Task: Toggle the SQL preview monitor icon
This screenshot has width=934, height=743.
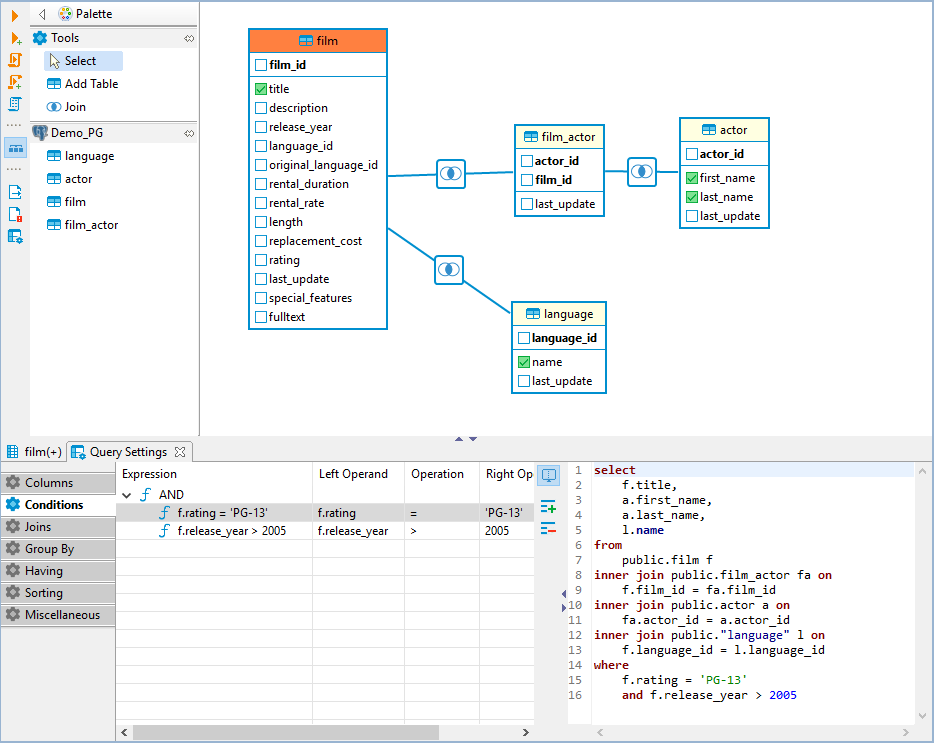Action: pos(548,475)
